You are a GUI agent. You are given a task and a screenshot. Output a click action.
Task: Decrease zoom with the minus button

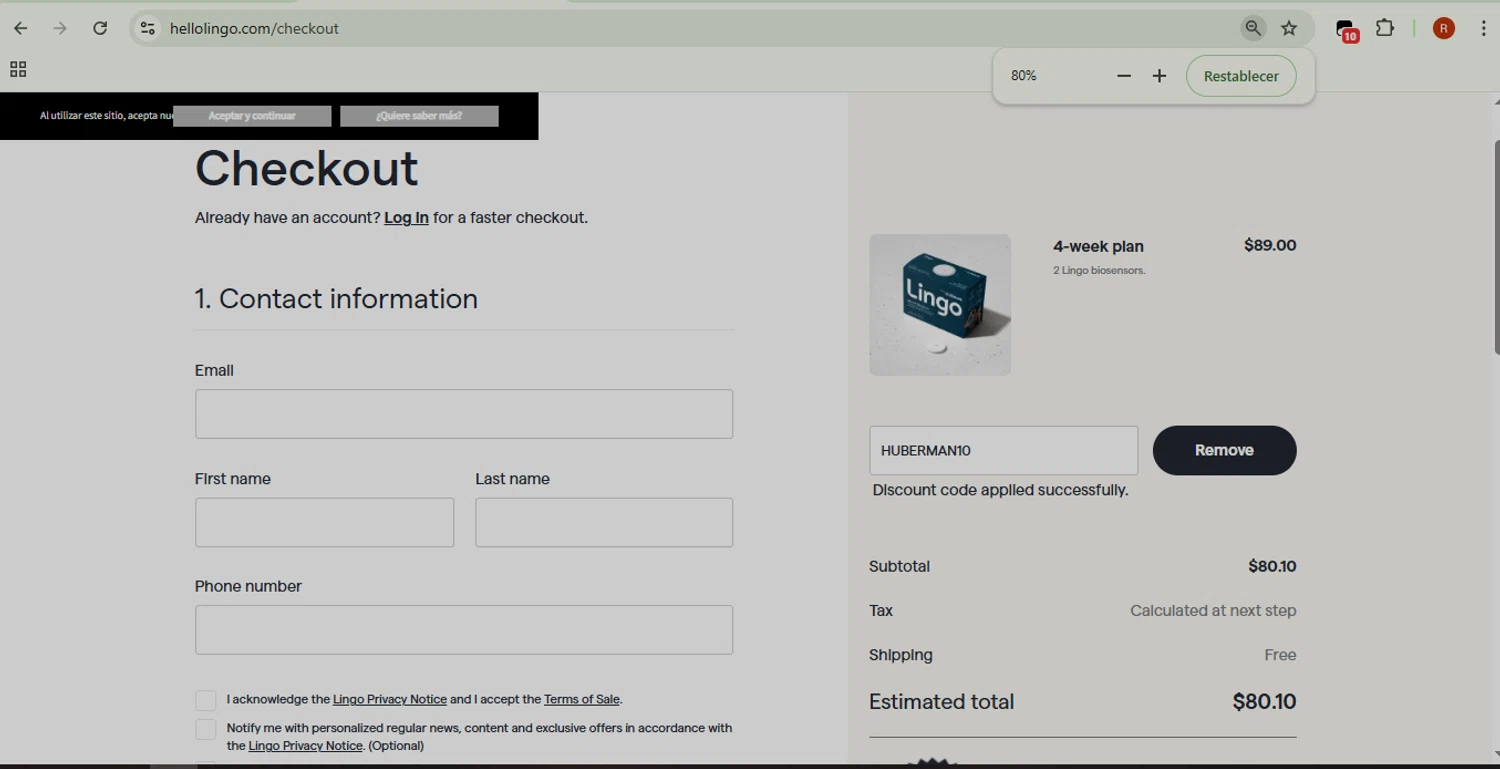click(1124, 76)
